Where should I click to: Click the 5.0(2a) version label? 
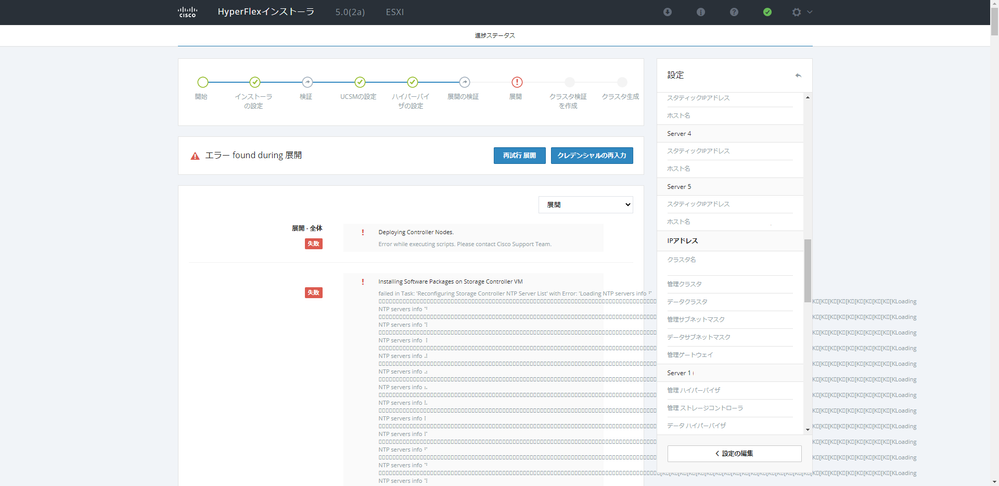coord(350,12)
